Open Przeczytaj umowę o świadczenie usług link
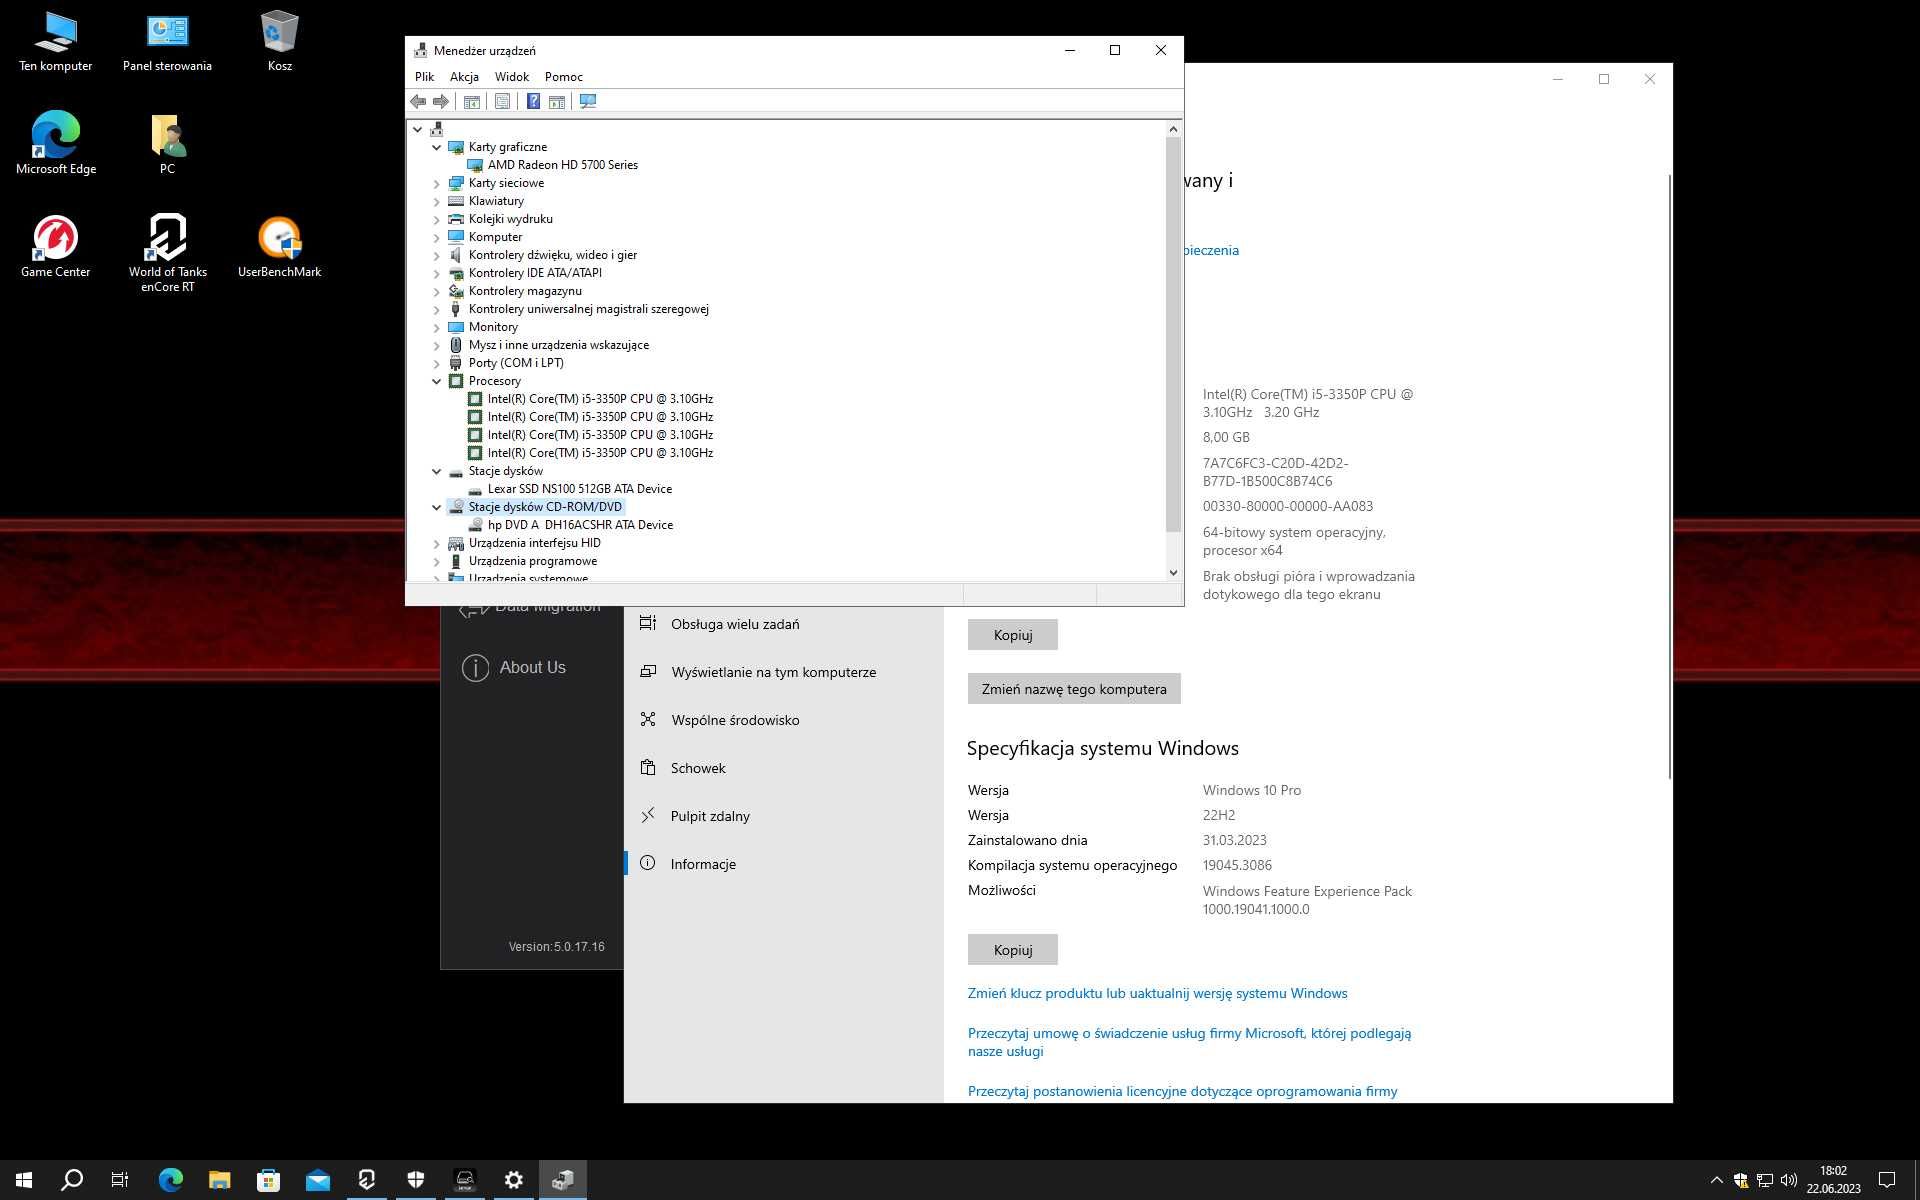This screenshot has width=1920, height=1200. 1189,1042
